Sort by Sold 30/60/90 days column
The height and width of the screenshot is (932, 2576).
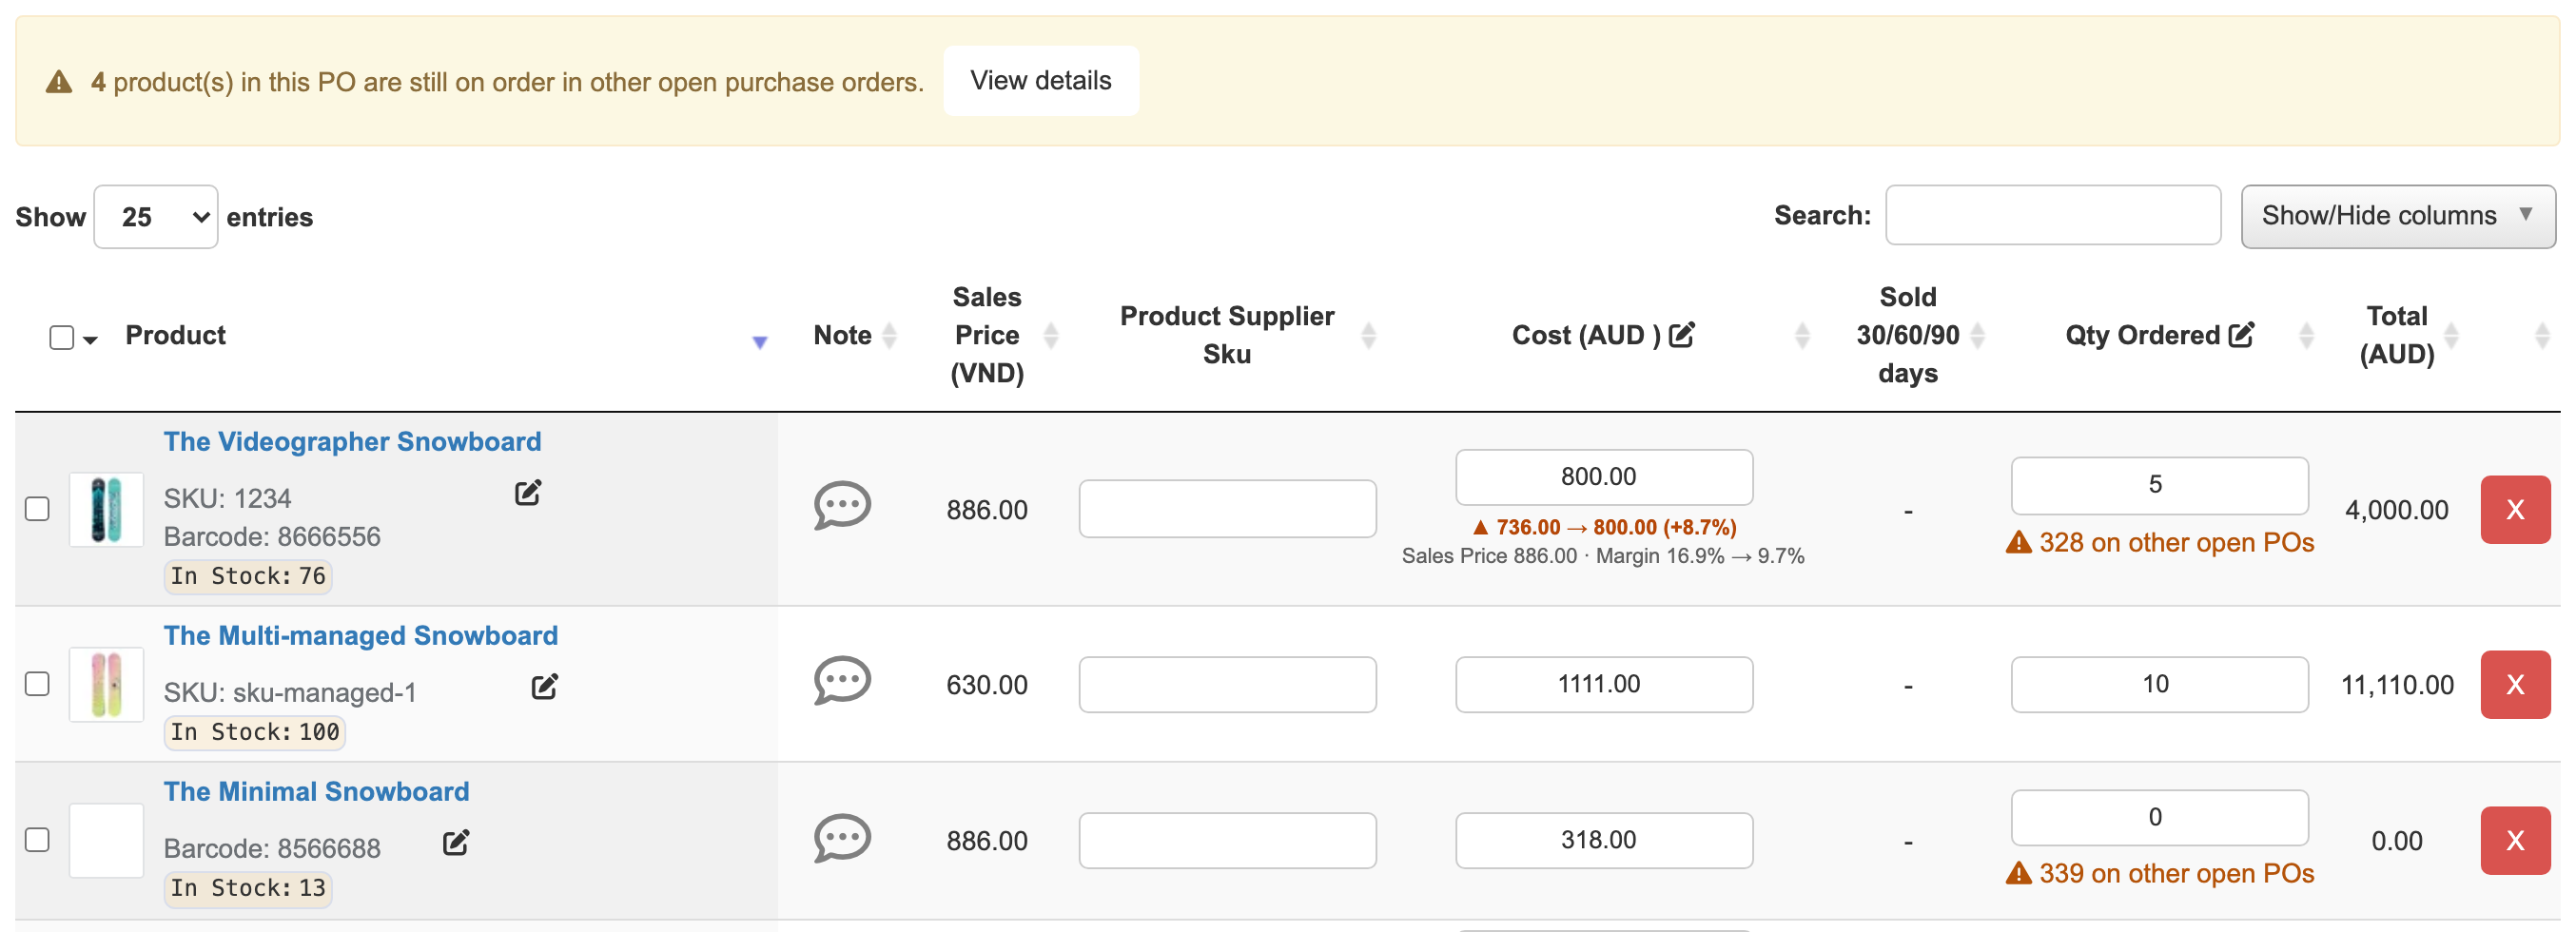[1977, 335]
